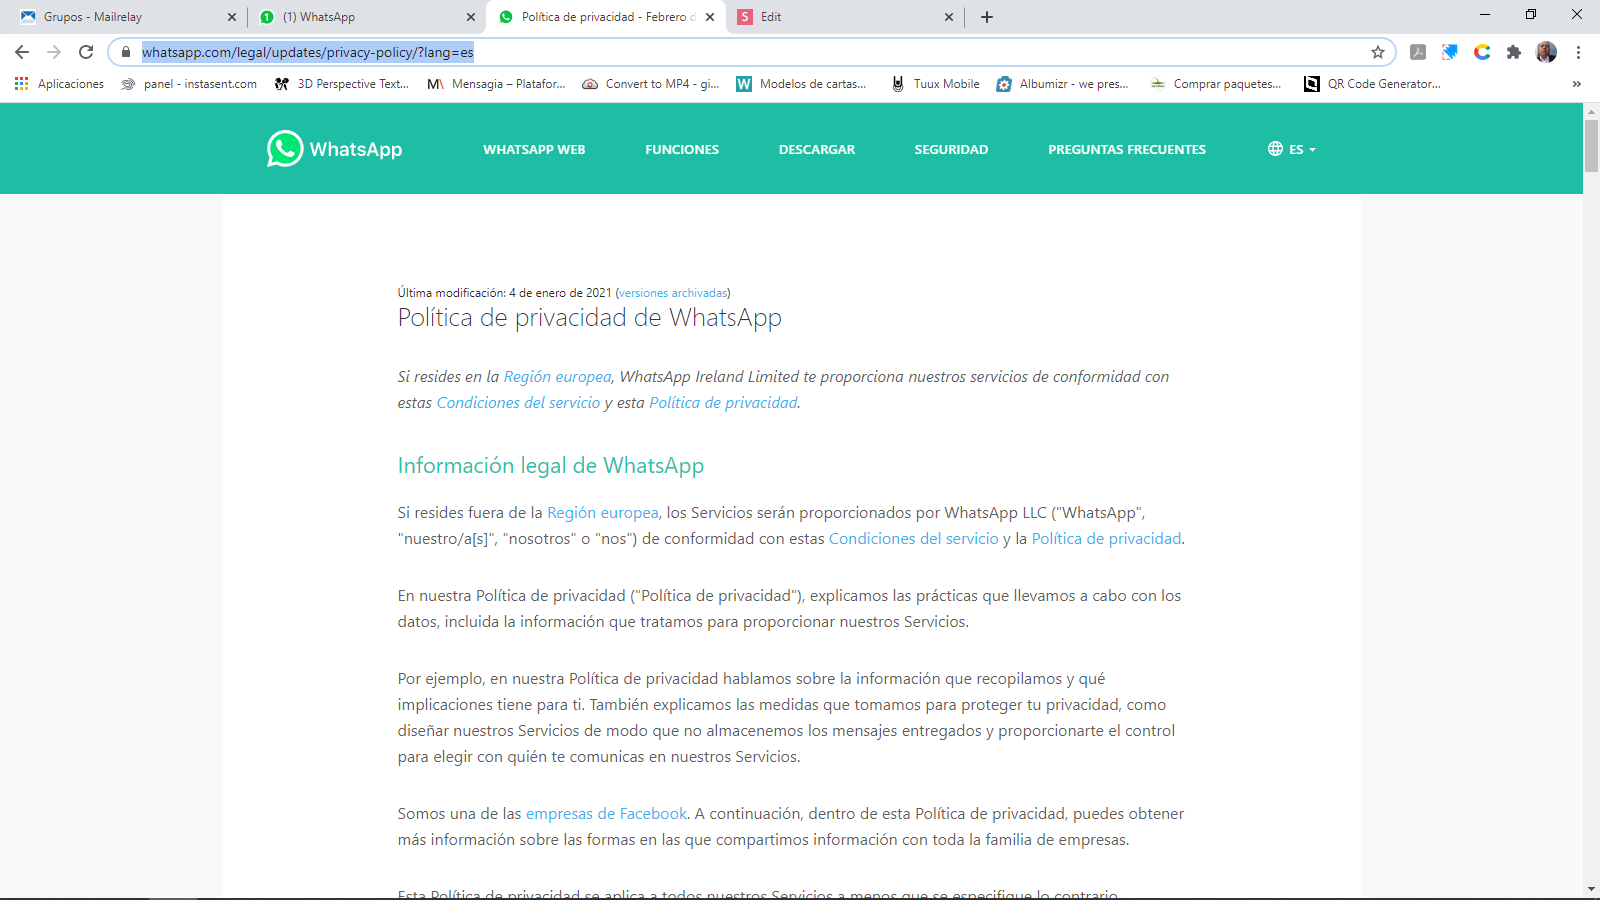This screenshot has width=1600, height=900.
Task: Open the 3D Perspective Text bookmark
Action: (342, 84)
